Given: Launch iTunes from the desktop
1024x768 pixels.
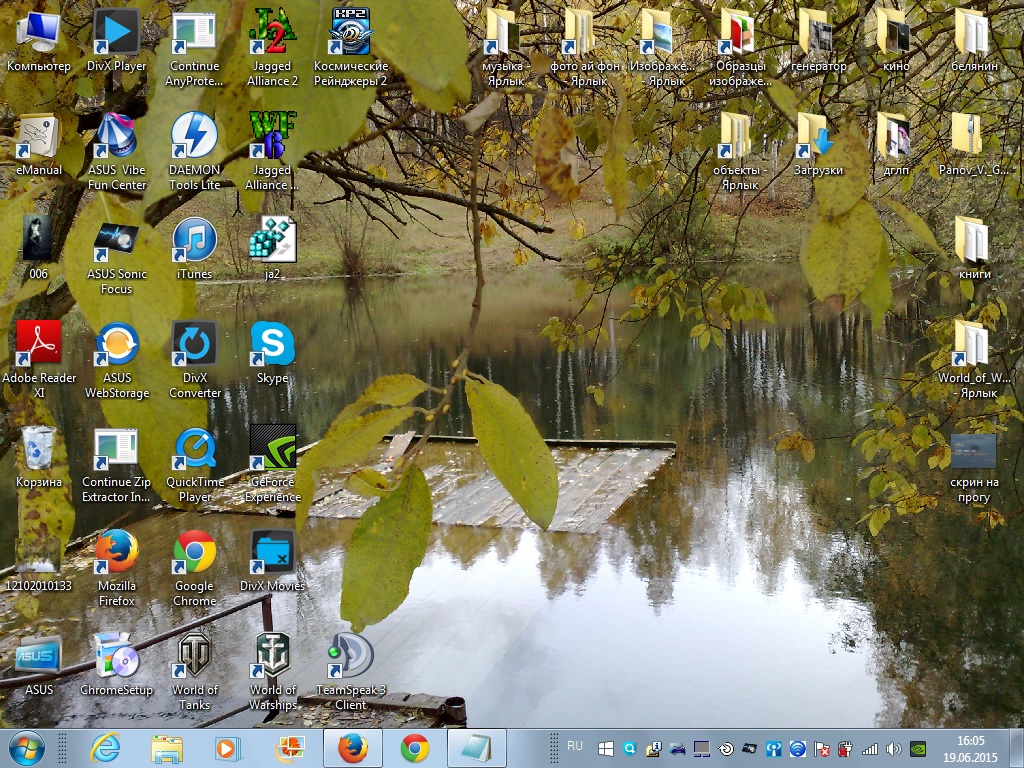Looking at the screenshot, I should tap(194, 241).
